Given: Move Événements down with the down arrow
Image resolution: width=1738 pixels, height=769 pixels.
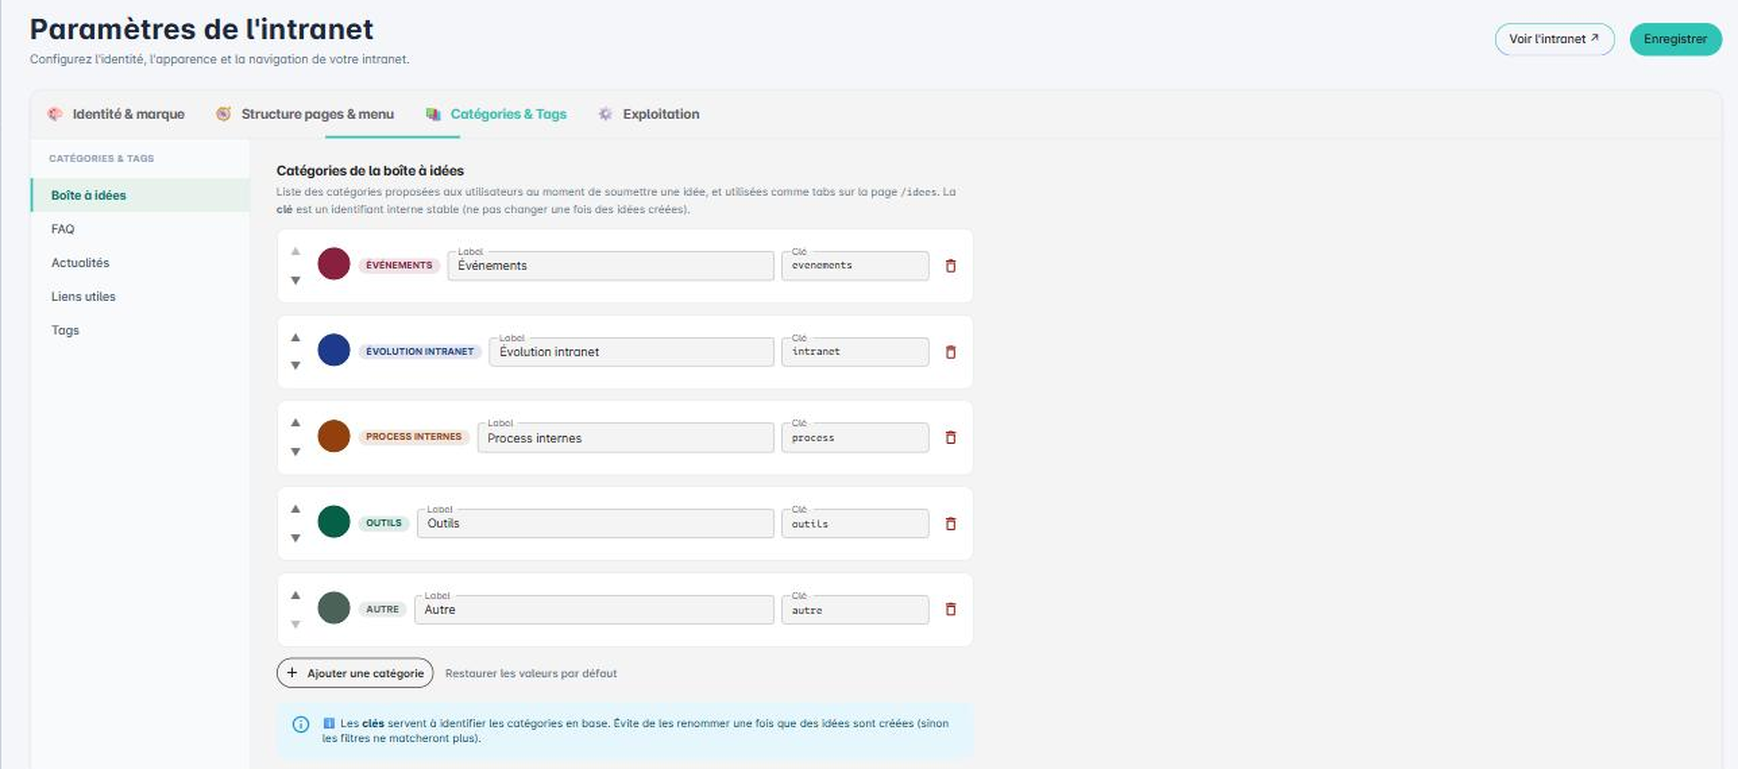Looking at the screenshot, I should pos(295,281).
